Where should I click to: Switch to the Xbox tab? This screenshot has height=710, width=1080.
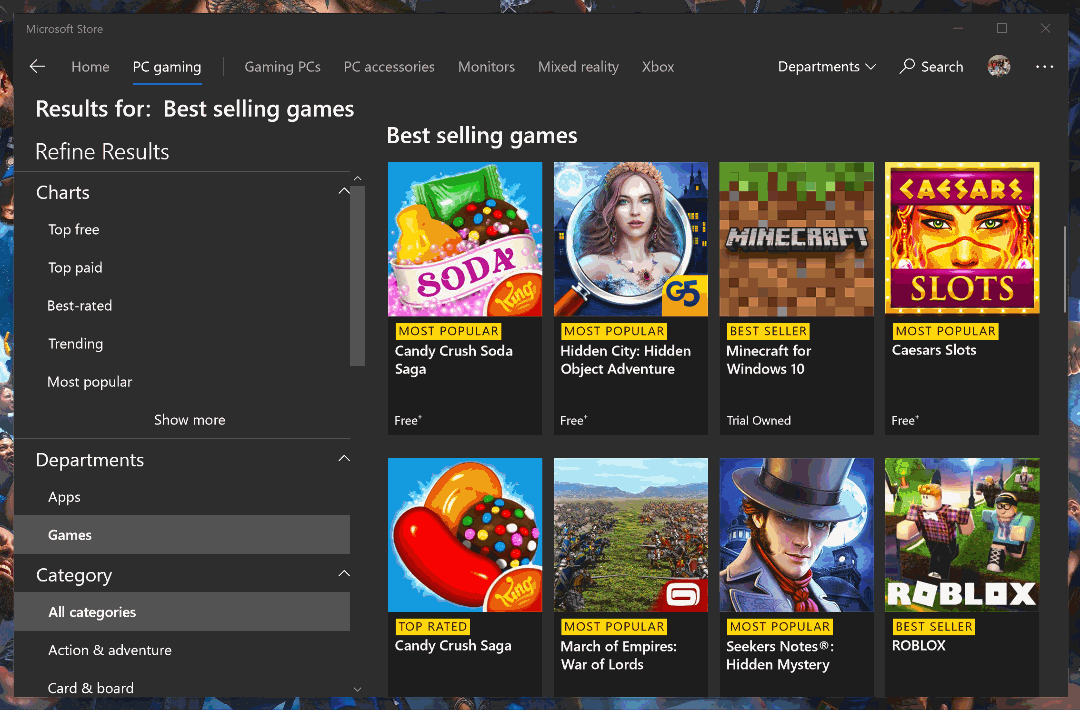click(x=658, y=67)
